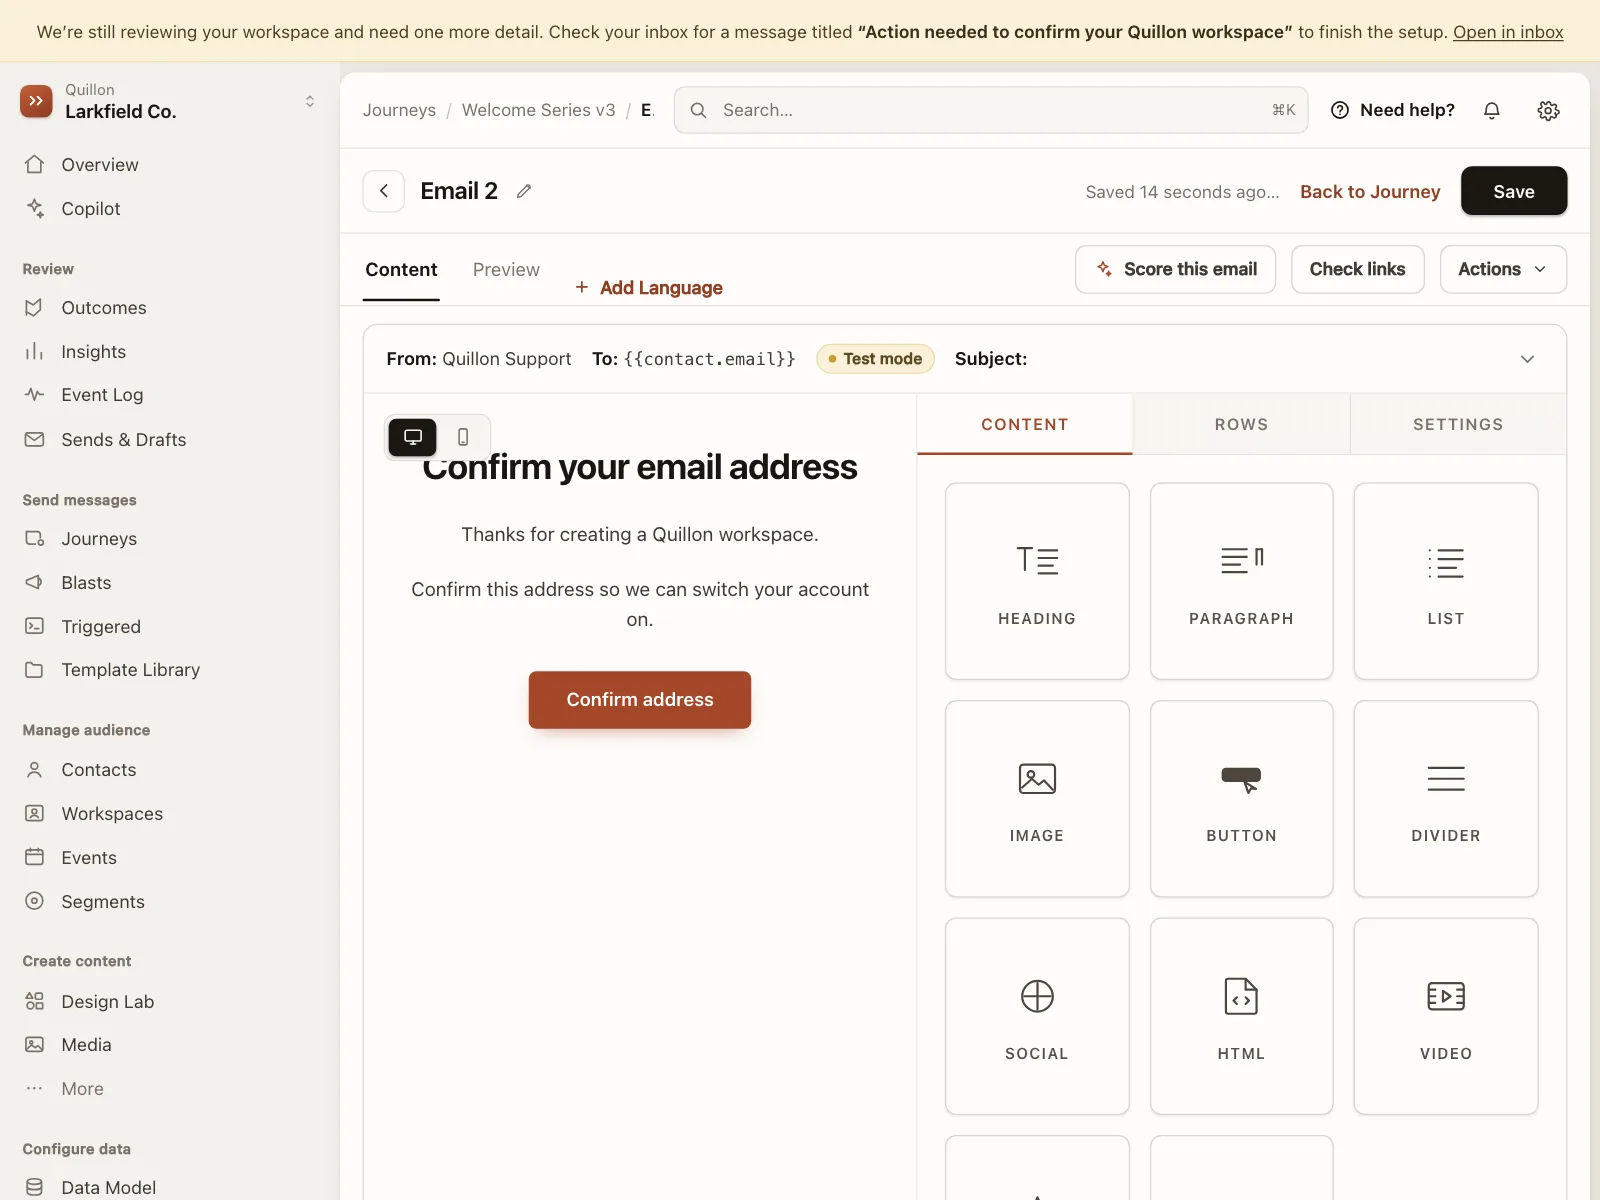
Task: Select the ROWS builder tab
Action: (1241, 424)
